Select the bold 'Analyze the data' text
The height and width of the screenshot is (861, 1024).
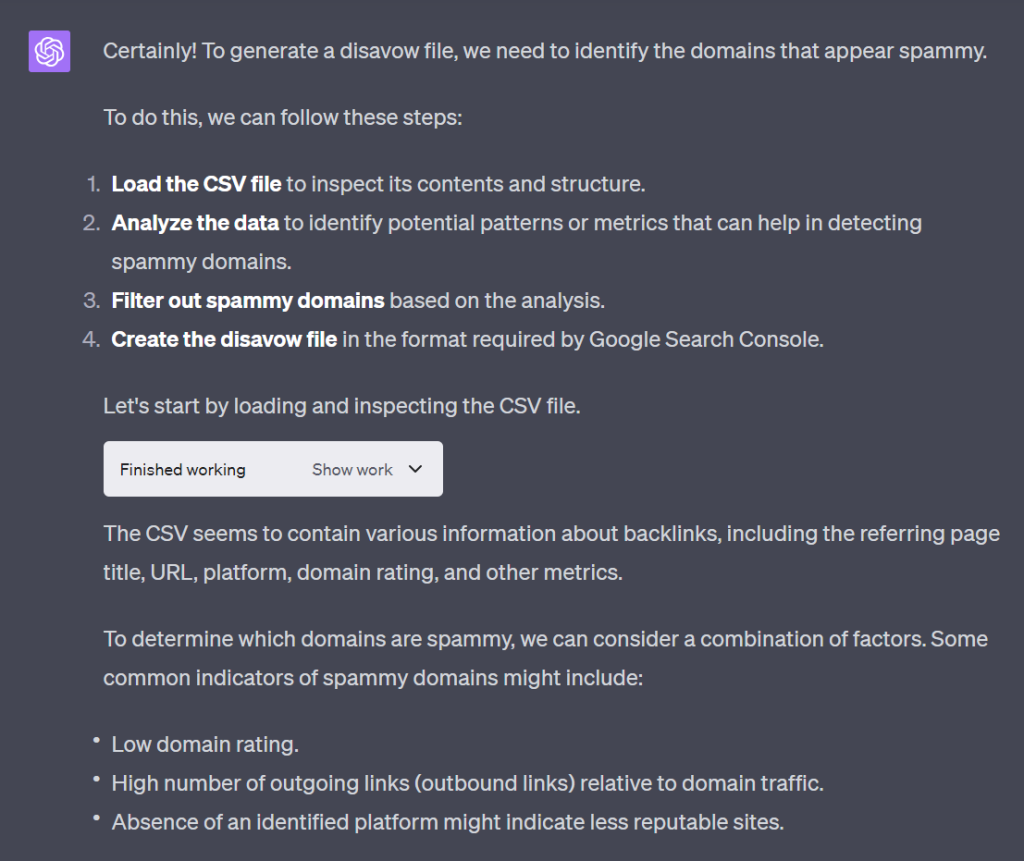point(195,223)
